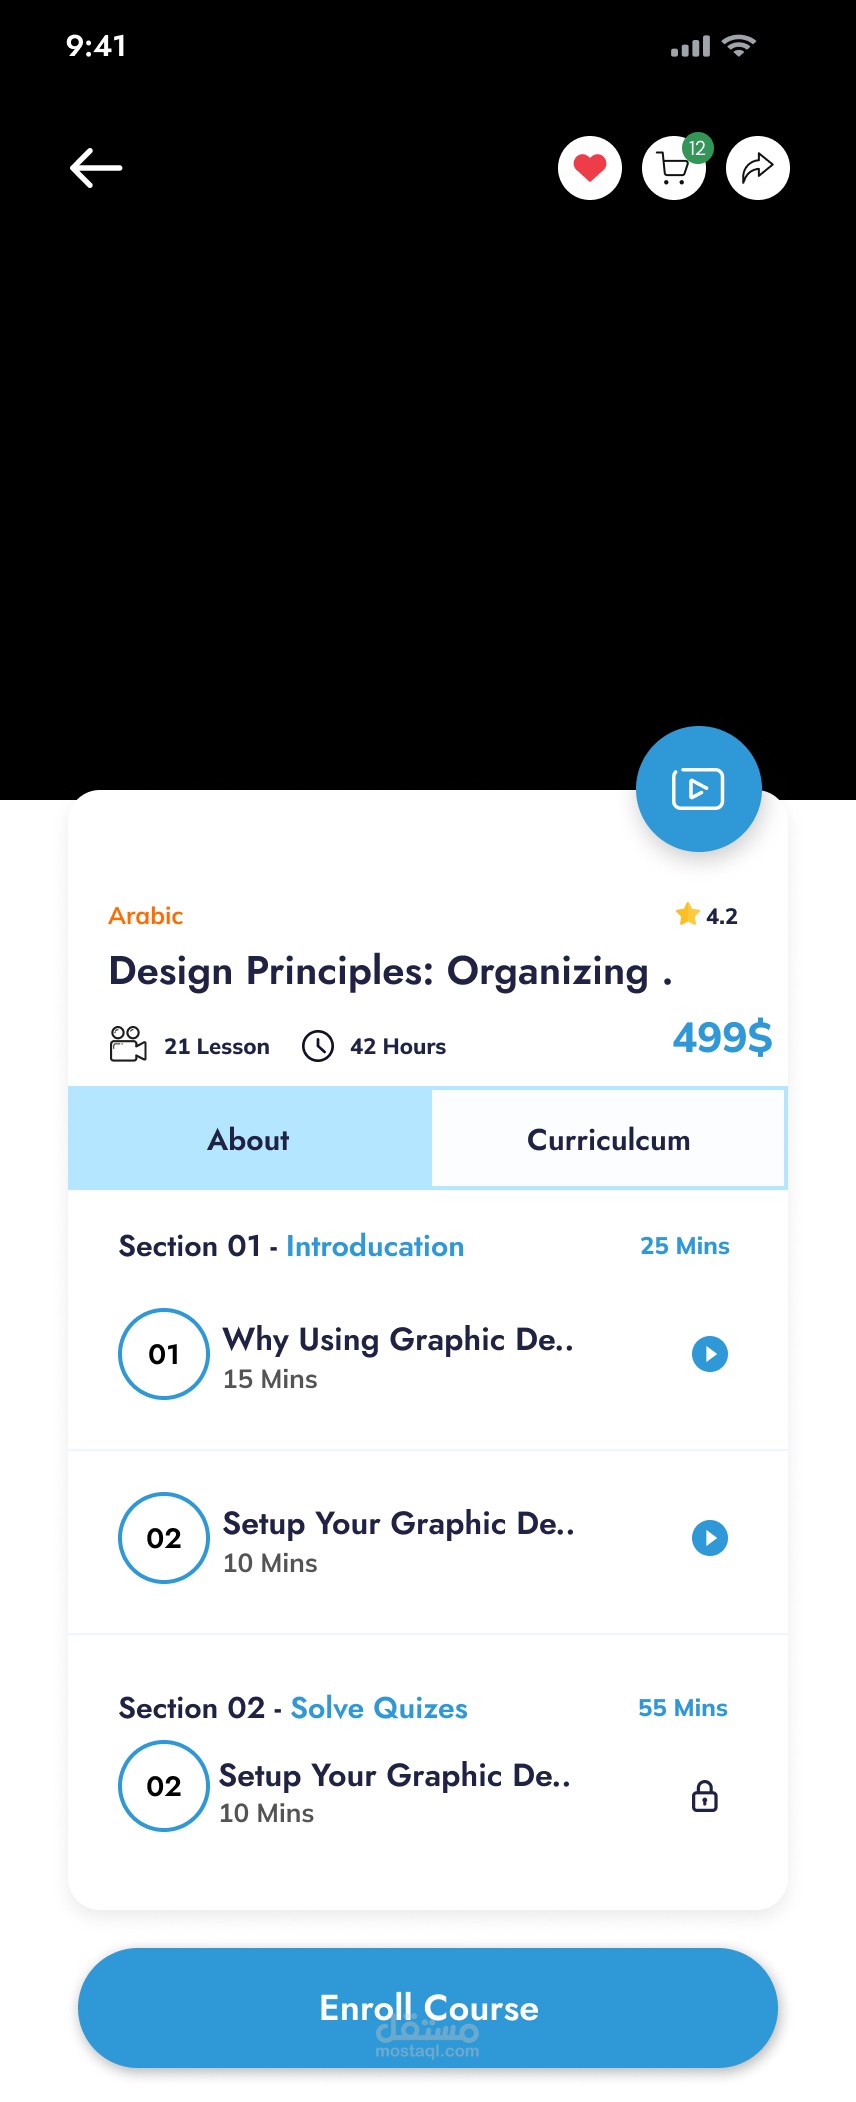This screenshot has width=856, height=2102.
Task: Play lesson 01 Why Using Graphic De..
Action: [x=710, y=1354]
